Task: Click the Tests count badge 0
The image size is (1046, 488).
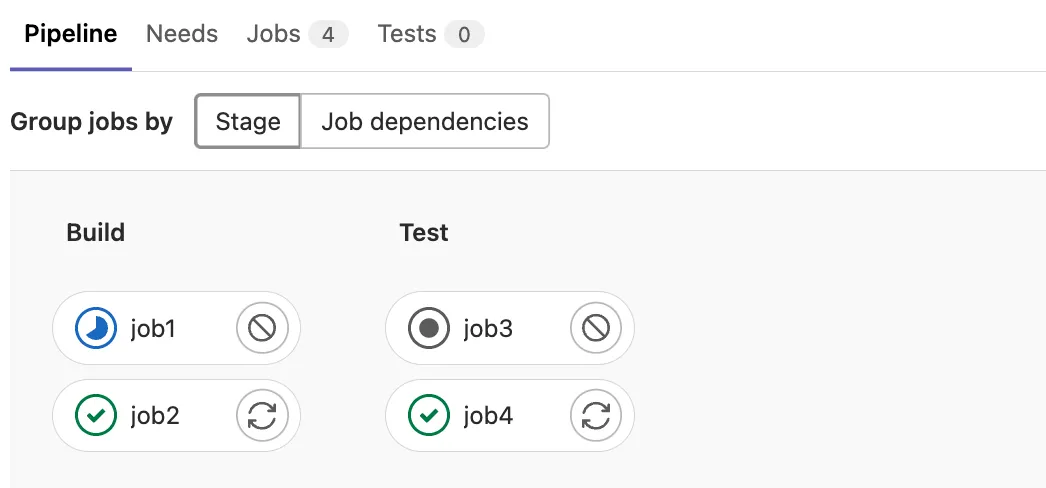Action: 464,35
